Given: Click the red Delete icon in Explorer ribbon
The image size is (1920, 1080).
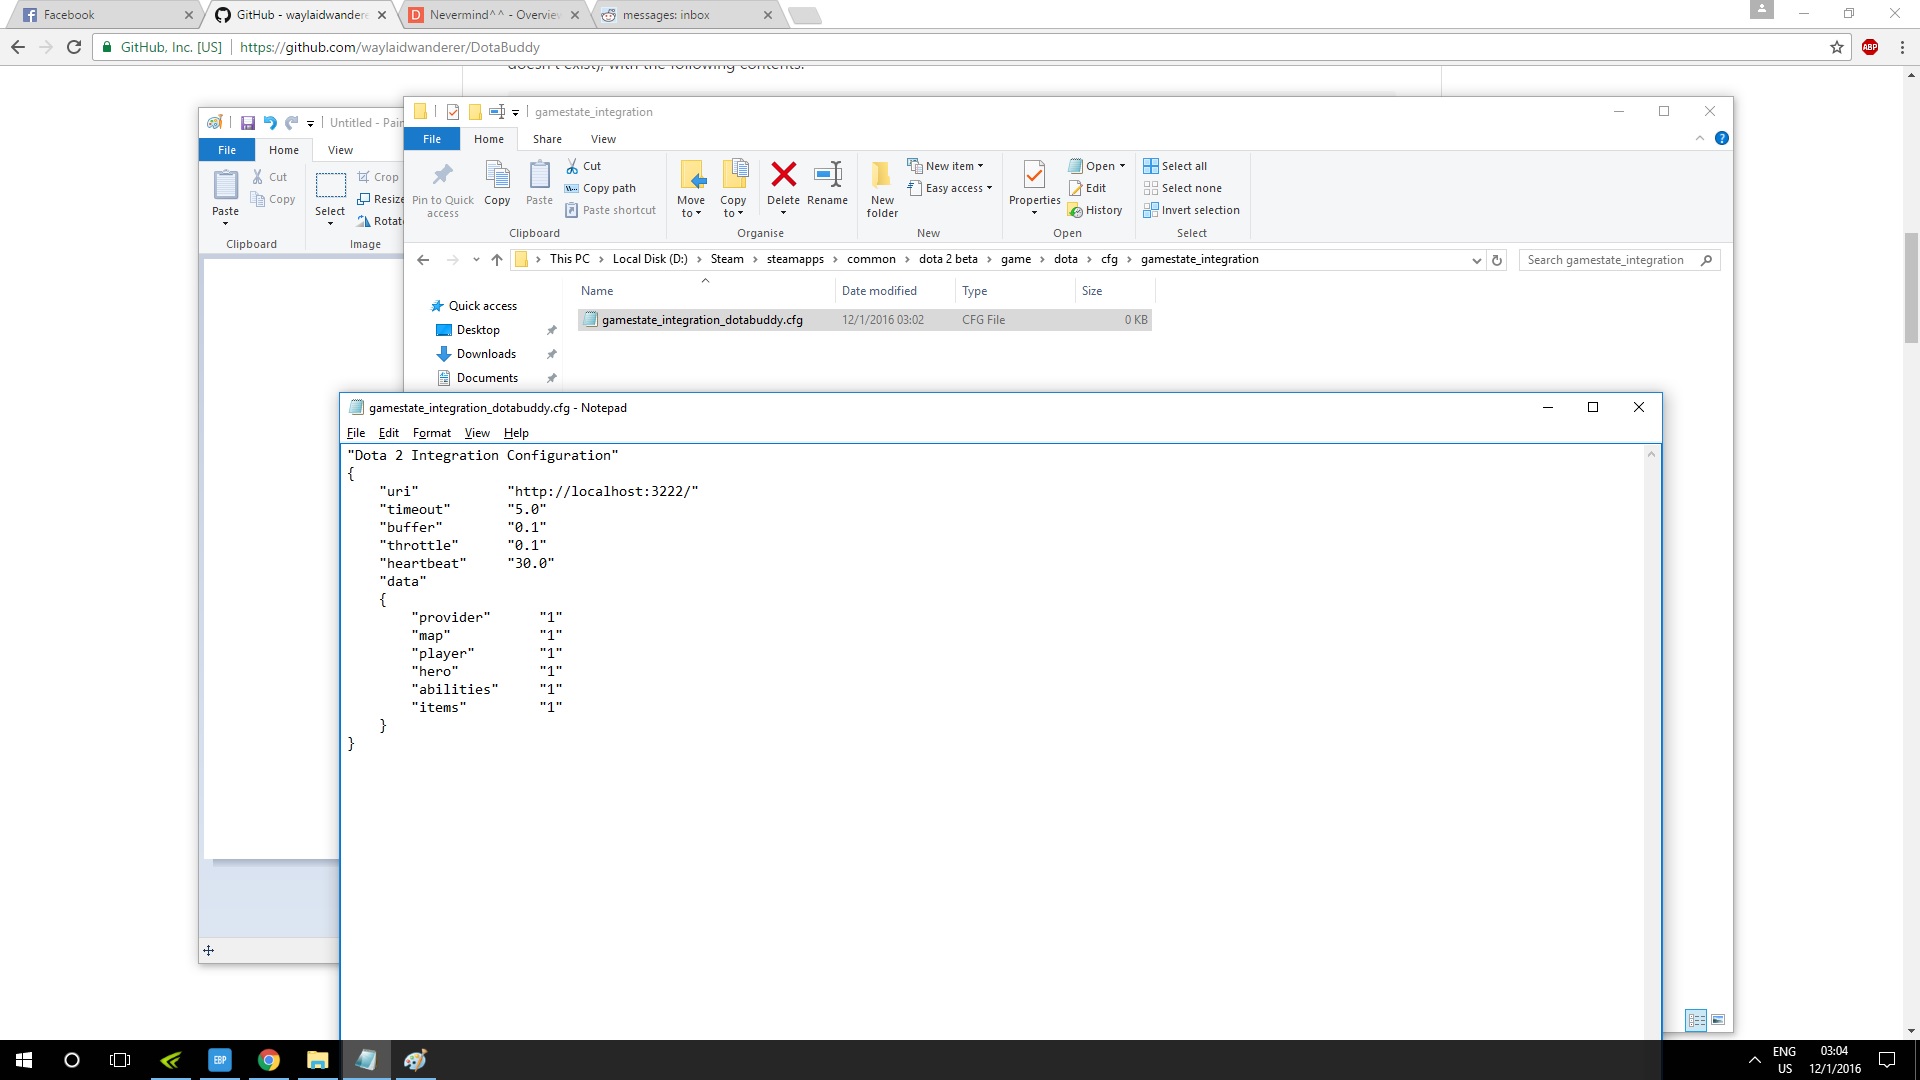Looking at the screenshot, I should tap(783, 175).
